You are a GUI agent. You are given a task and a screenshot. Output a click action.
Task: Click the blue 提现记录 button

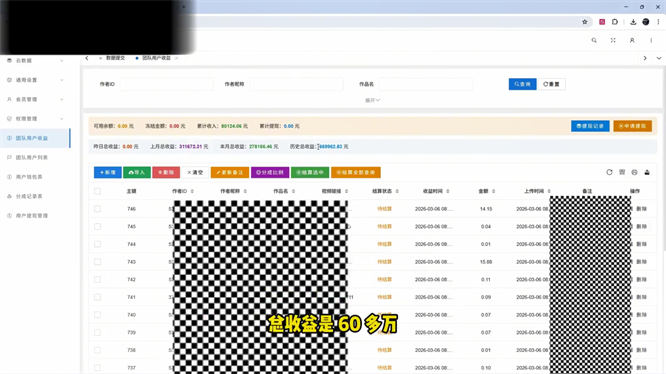(590, 126)
